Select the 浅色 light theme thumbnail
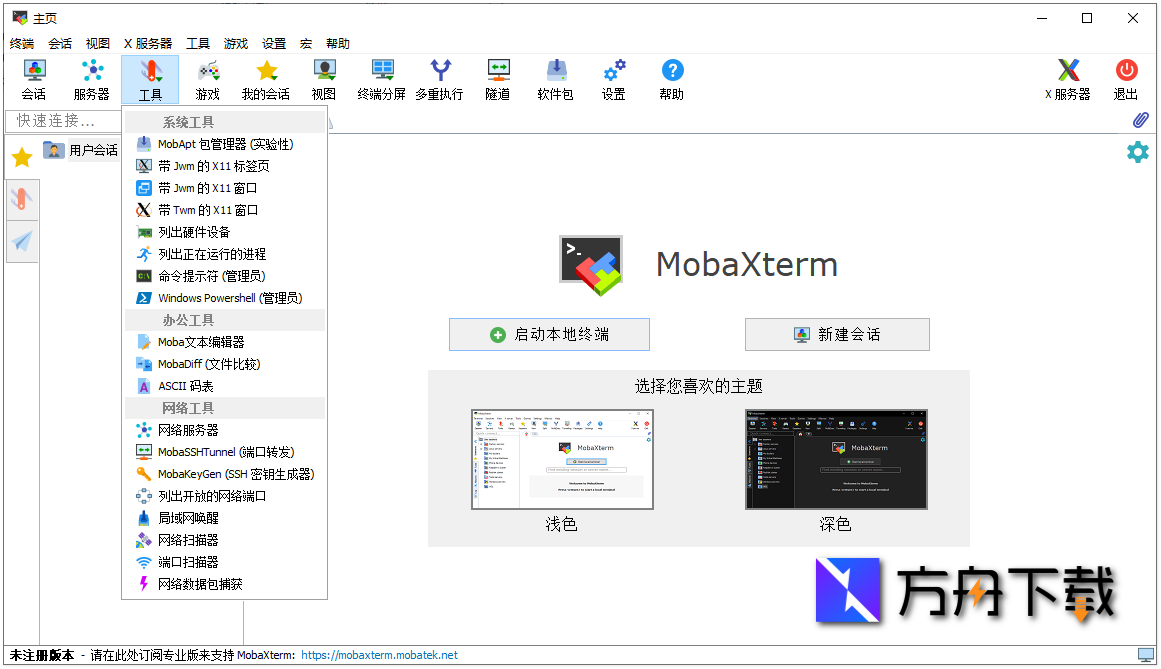Viewport: 1161px width, 669px height. [561, 460]
